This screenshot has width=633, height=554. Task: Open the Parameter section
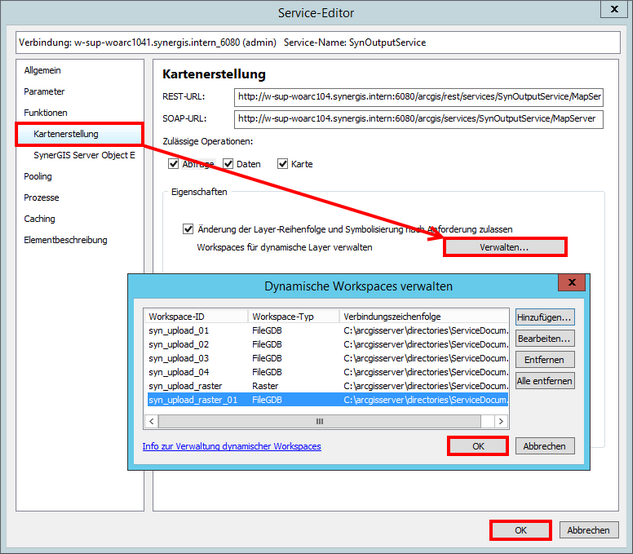(x=44, y=92)
